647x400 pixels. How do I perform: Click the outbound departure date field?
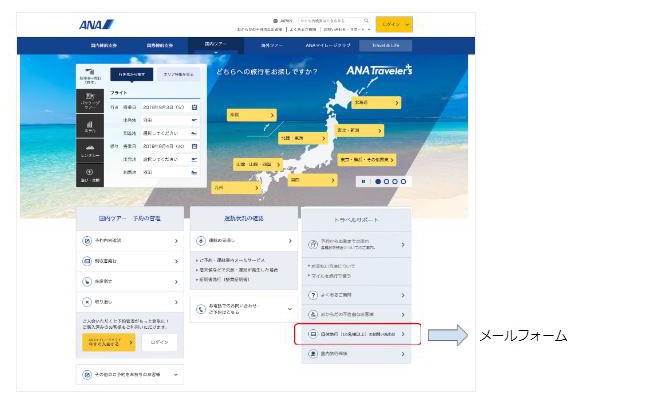(x=170, y=107)
